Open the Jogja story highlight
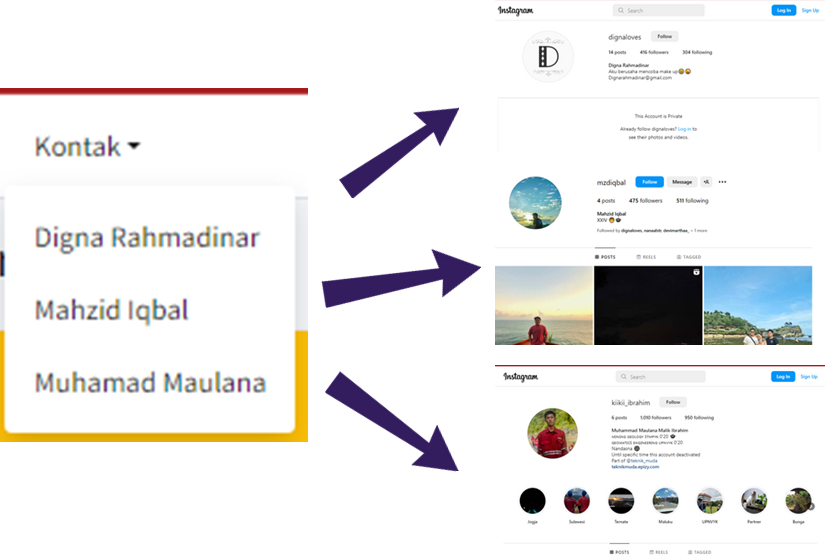Image resolution: width=825 pixels, height=559 pixels. tap(532, 501)
